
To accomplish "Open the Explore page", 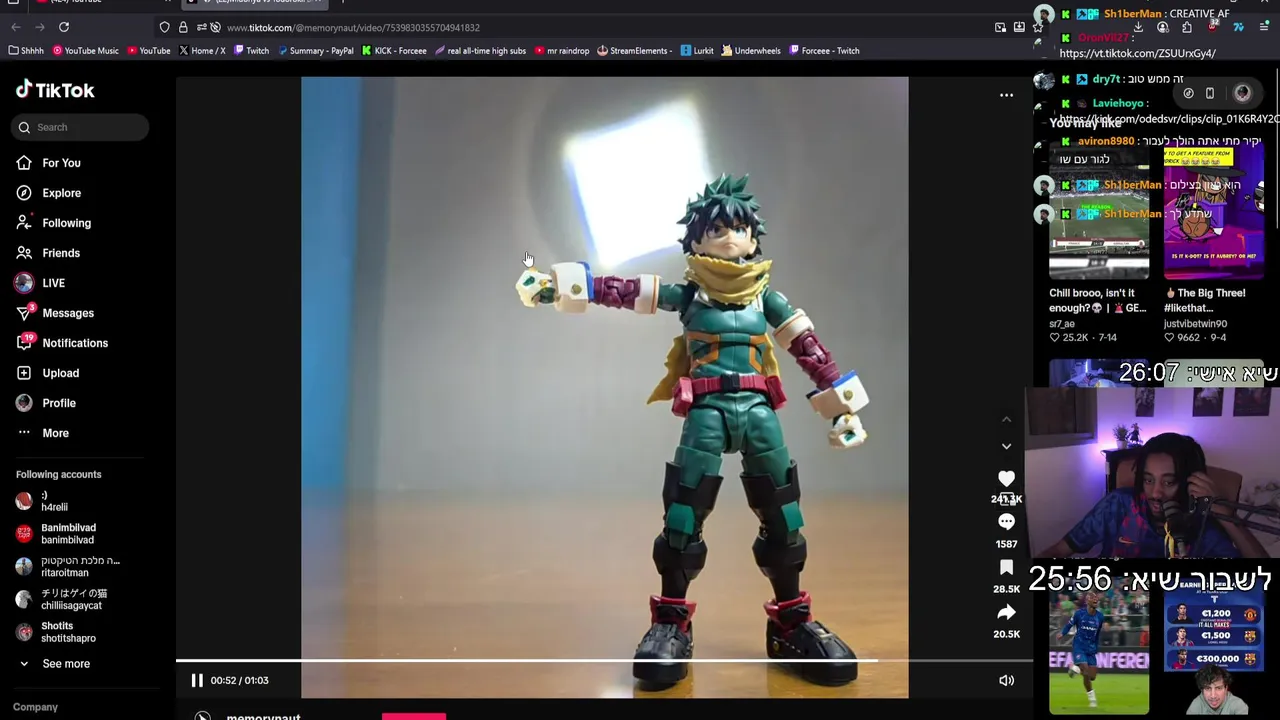I will [x=48, y=193].
